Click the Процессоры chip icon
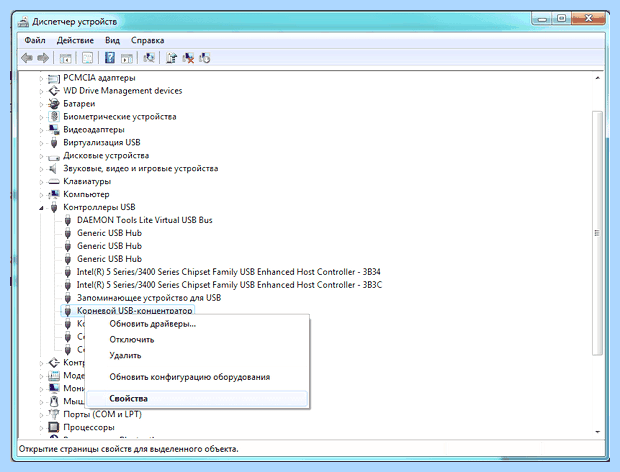 tap(53, 427)
